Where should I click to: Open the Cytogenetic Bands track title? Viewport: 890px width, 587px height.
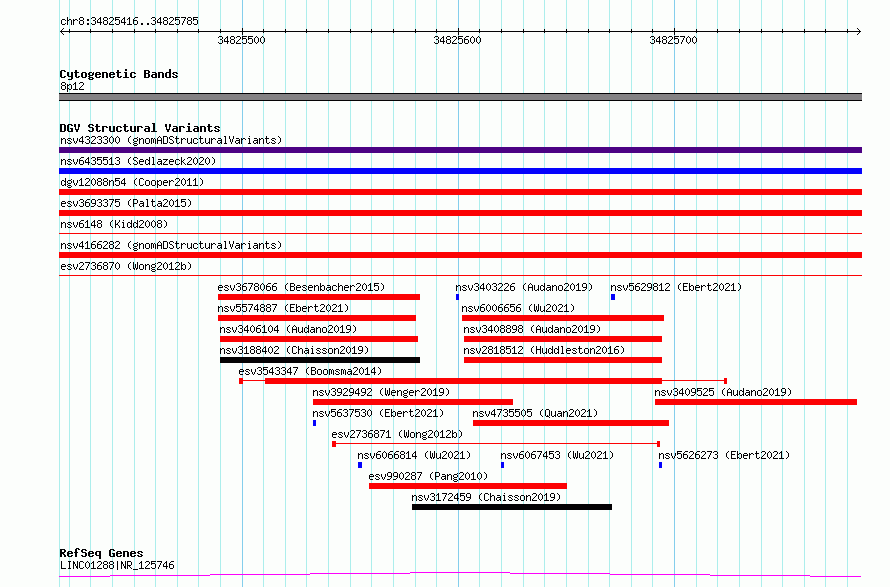[119, 74]
